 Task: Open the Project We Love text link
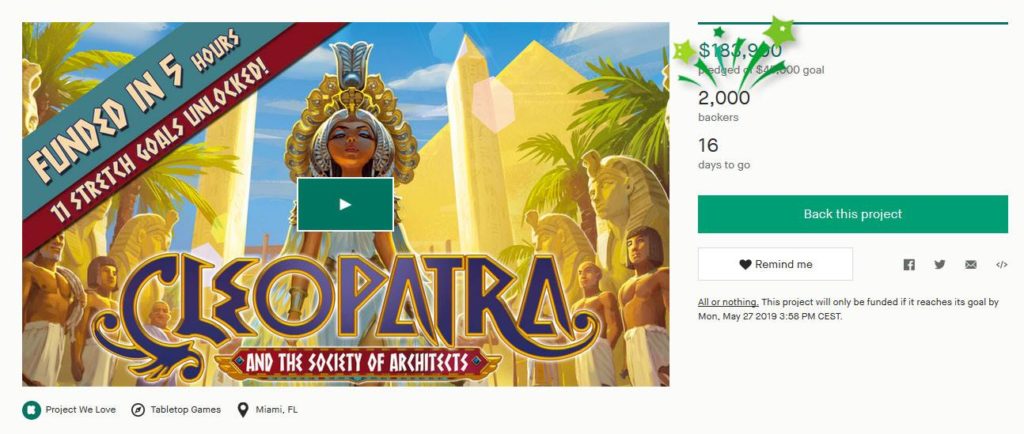click(x=80, y=410)
